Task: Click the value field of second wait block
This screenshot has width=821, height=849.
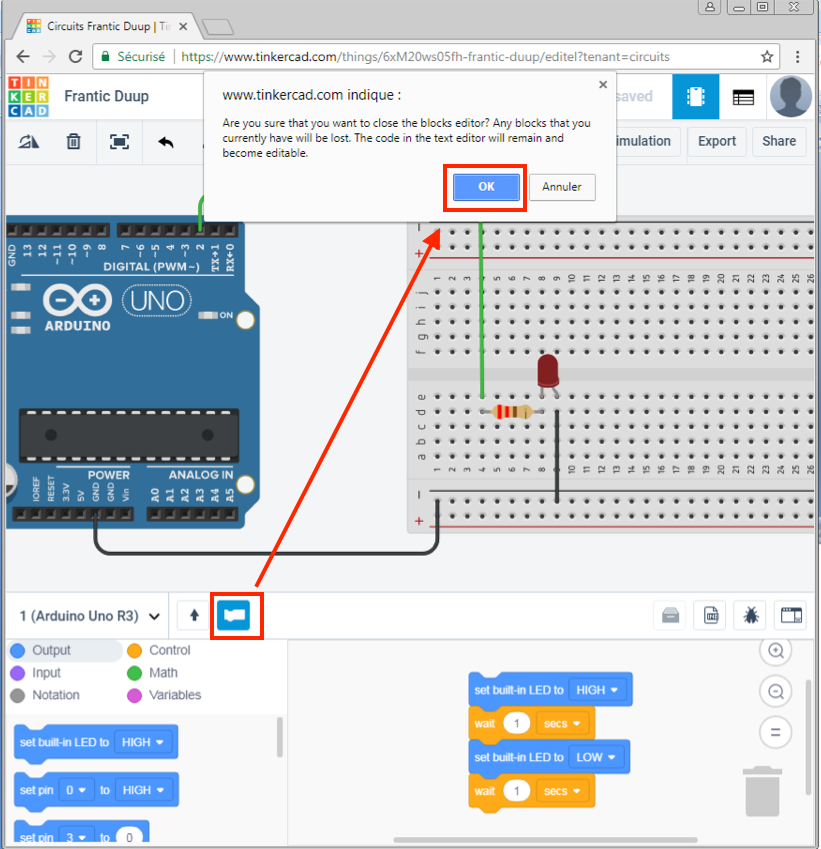Action: pyautogui.click(x=516, y=791)
